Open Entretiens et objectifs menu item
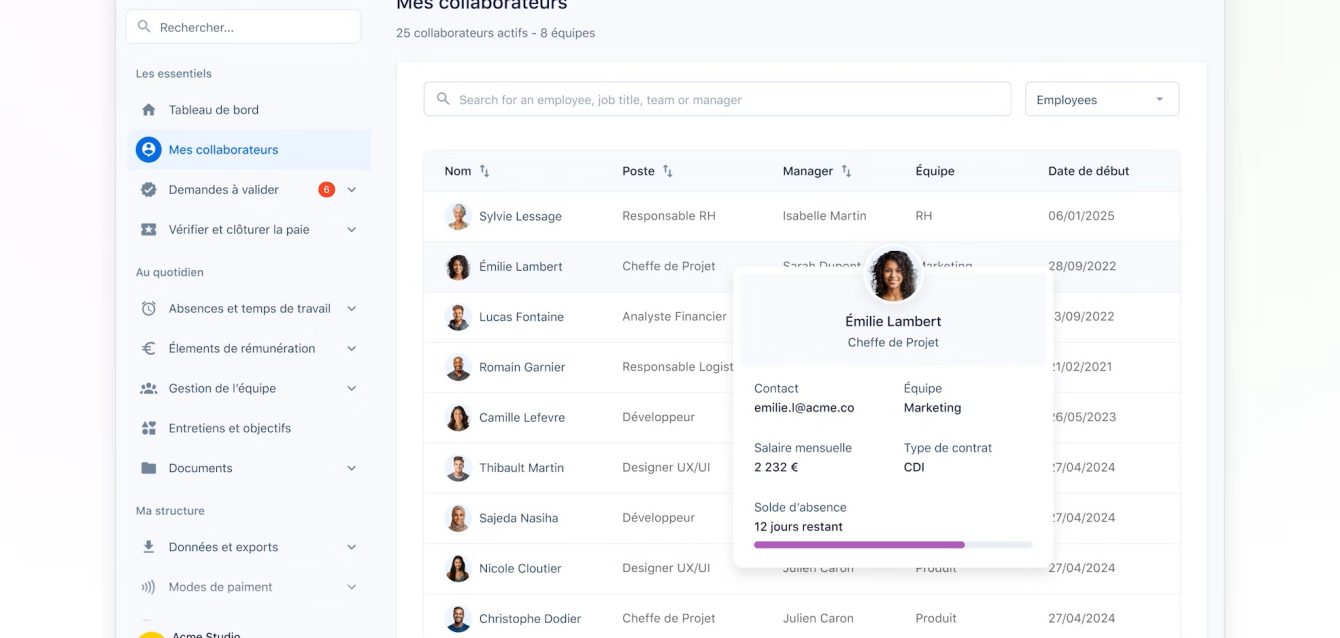This screenshot has height=638, width=1340. click(229, 428)
